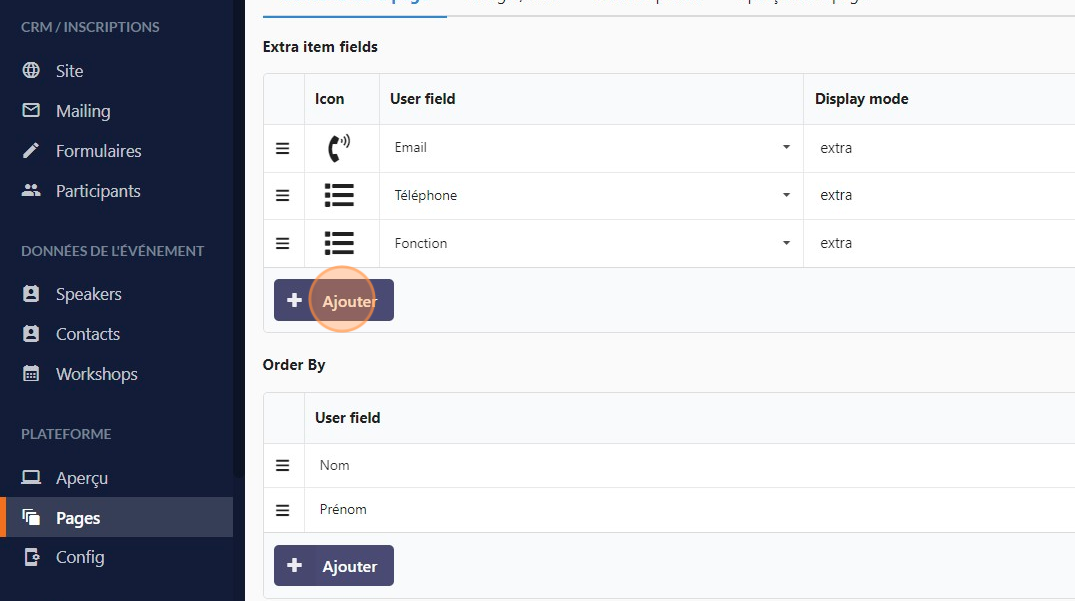Select the Prénom order by field
1075x601 pixels.
[343, 510]
